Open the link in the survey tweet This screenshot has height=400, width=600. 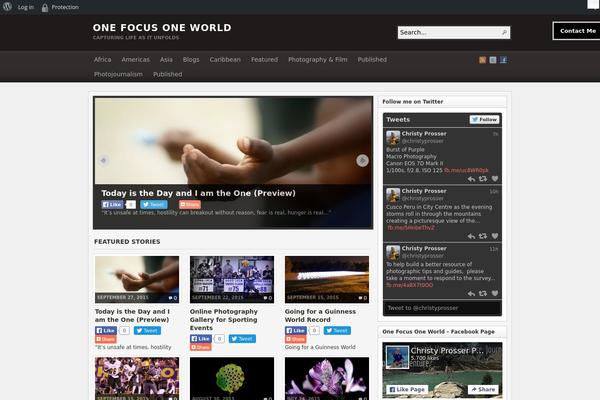coord(410,285)
